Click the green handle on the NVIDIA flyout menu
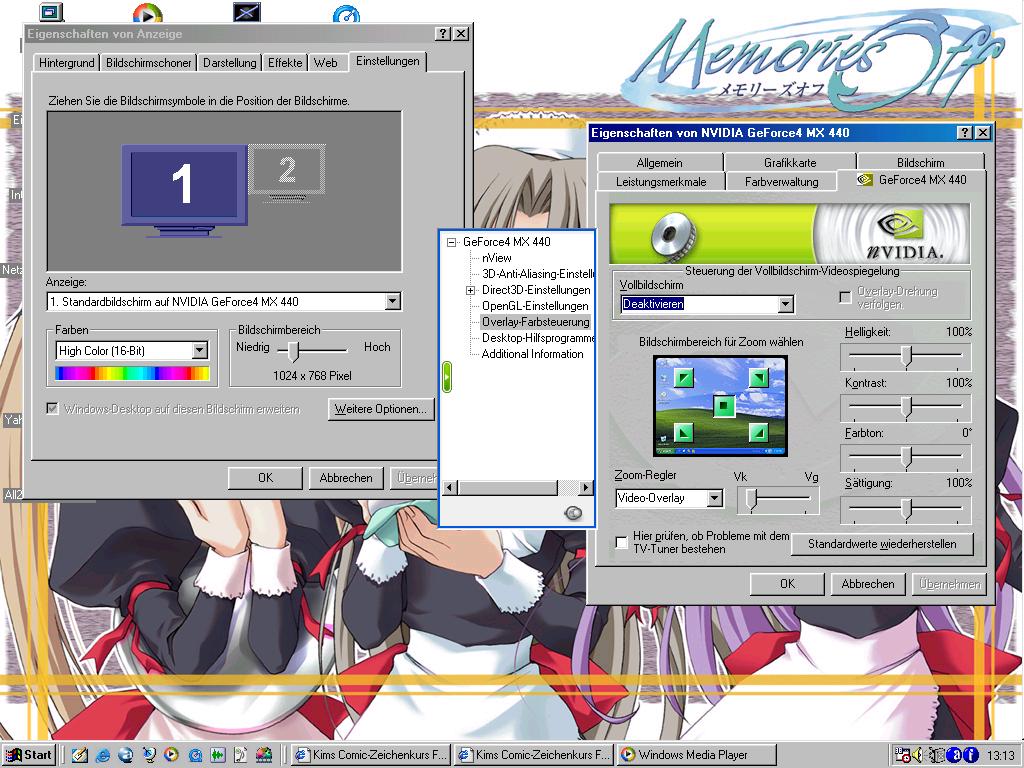Image resolution: width=1024 pixels, height=768 pixels. (448, 376)
